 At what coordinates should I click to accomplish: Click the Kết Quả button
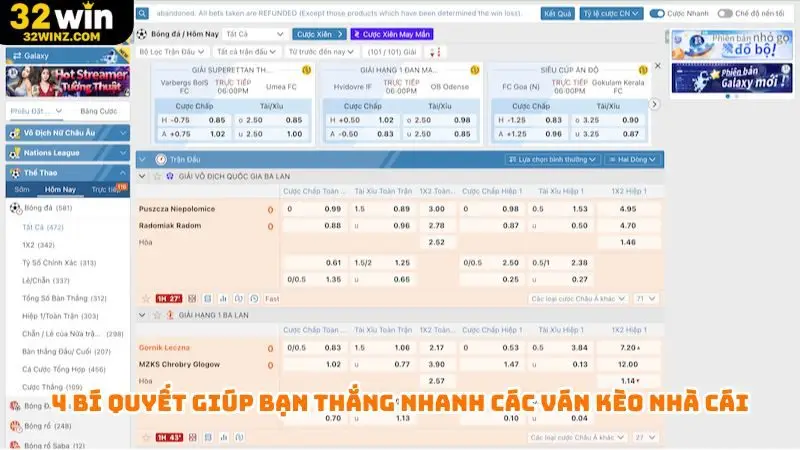[558, 13]
